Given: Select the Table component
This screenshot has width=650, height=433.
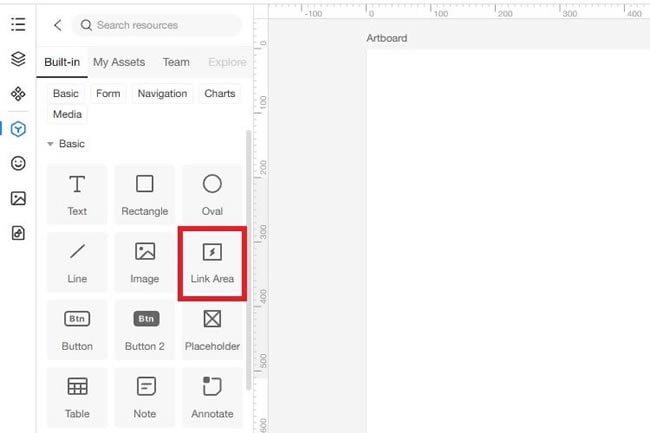Looking at the screenshot, I should tap(77, 397).
